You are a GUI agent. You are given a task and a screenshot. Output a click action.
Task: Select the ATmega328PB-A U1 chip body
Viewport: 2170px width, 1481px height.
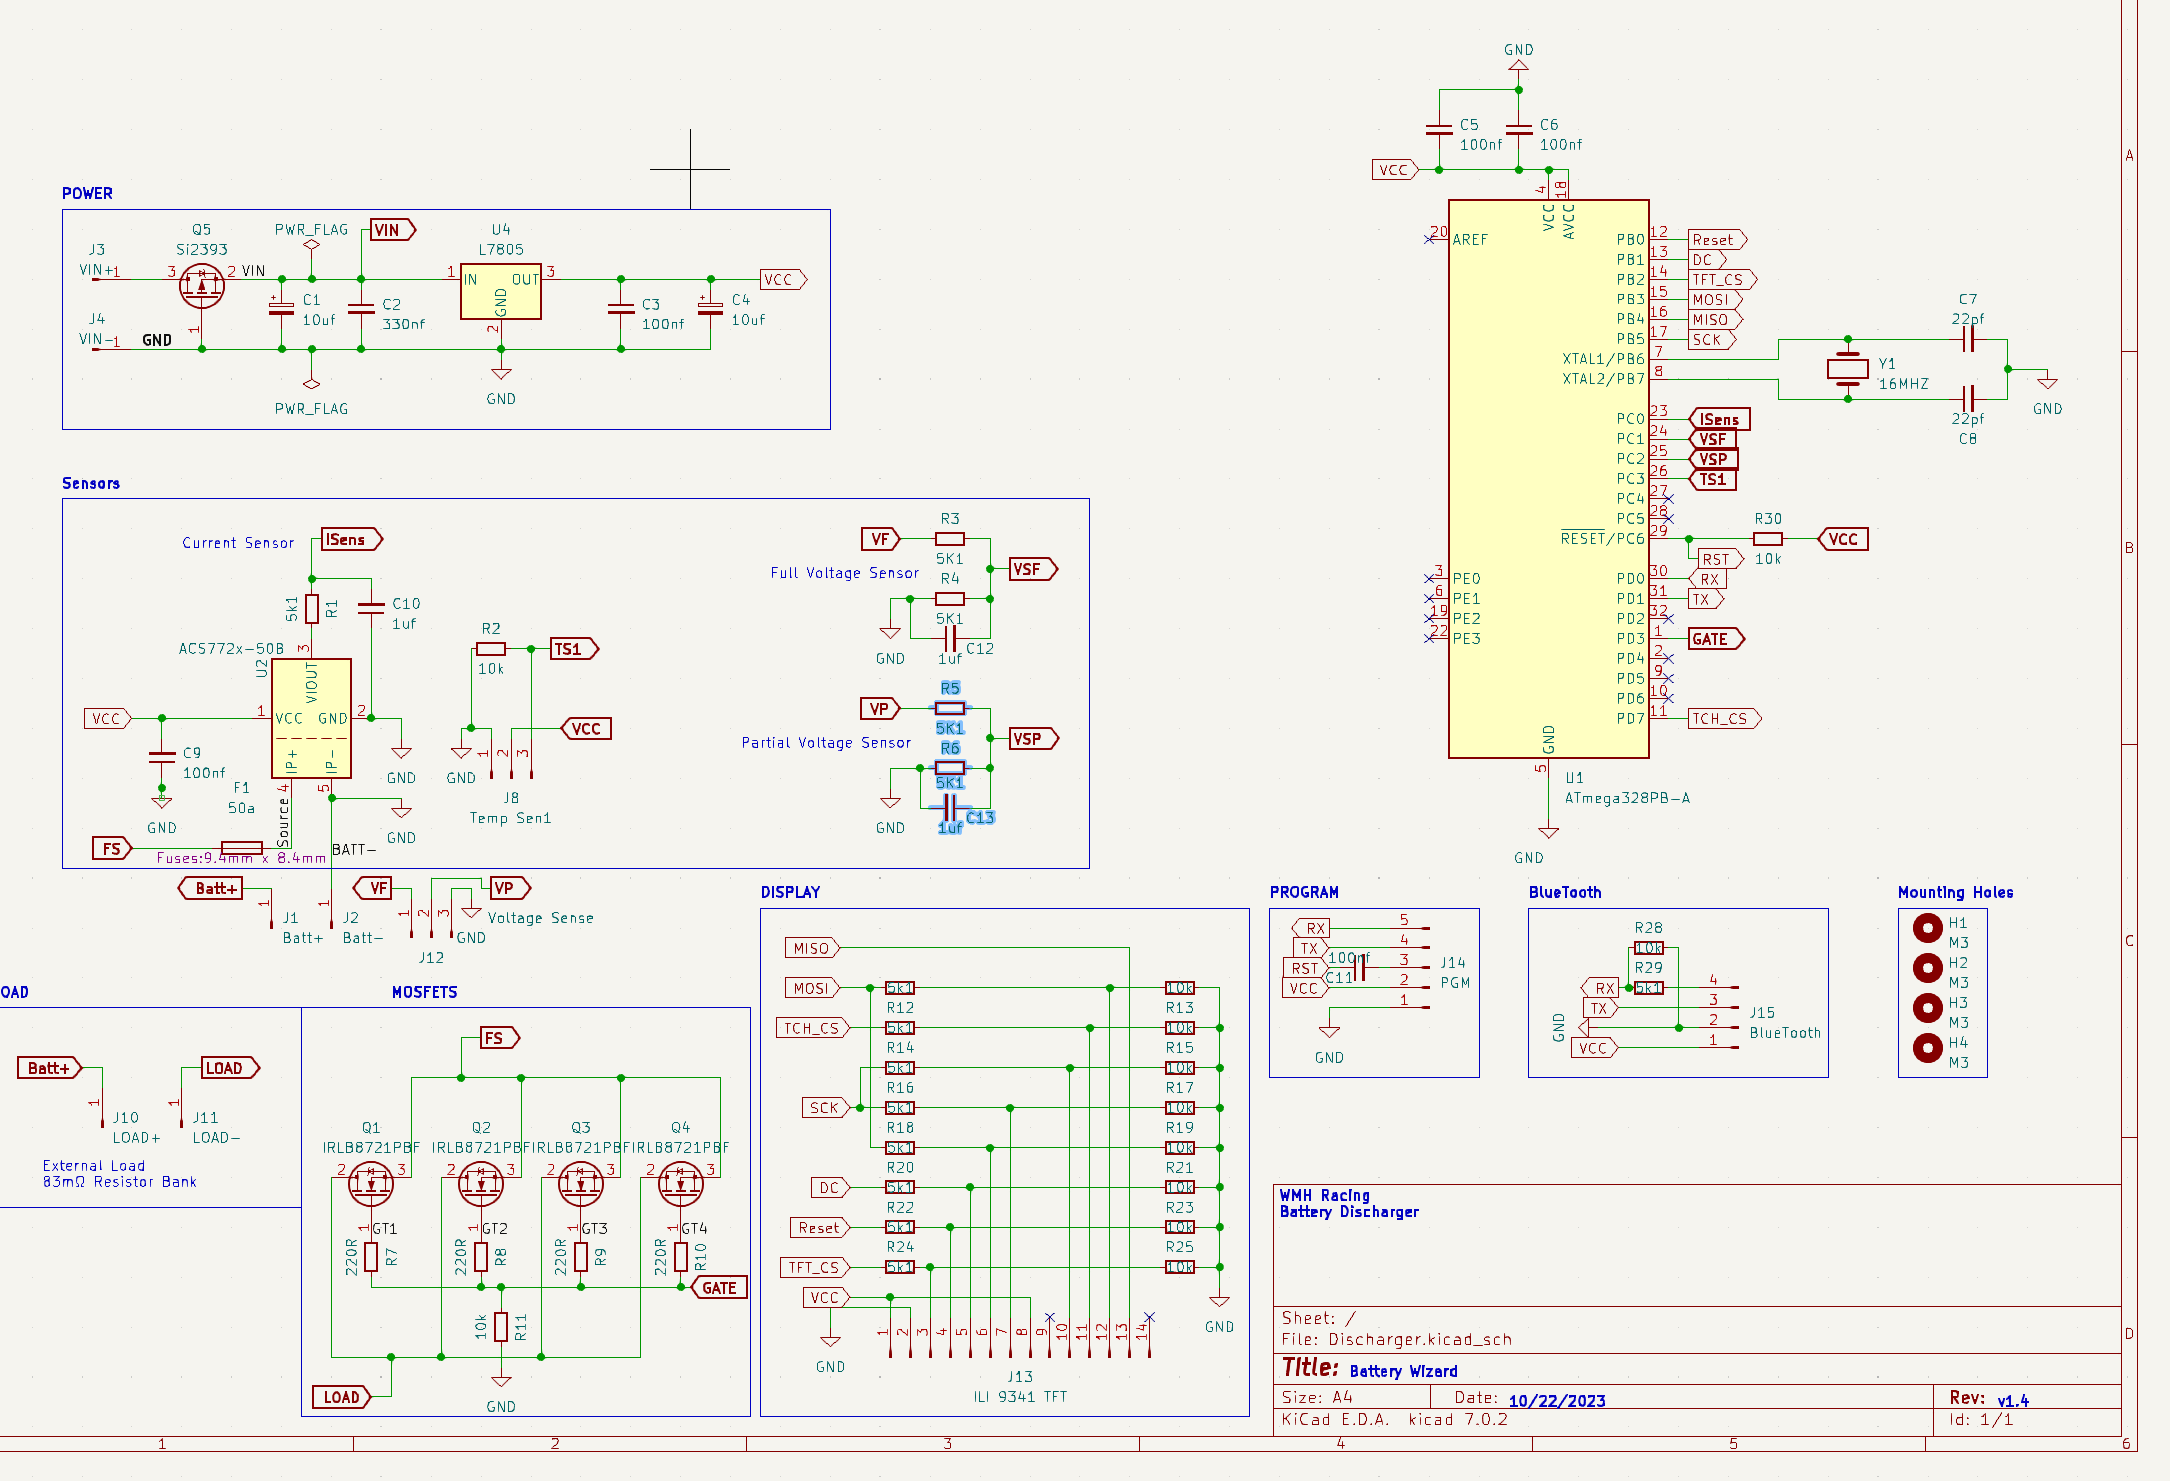coord(1547,480)
